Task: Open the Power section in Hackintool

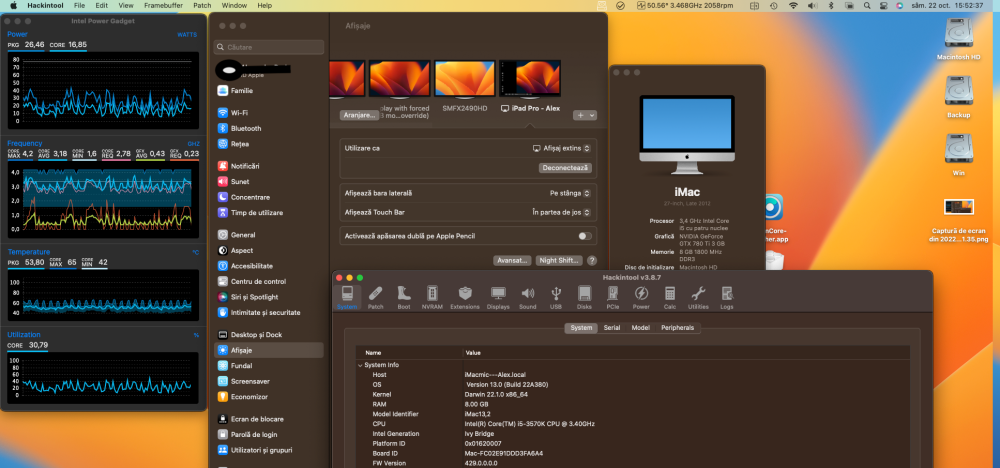Action: 641,298
